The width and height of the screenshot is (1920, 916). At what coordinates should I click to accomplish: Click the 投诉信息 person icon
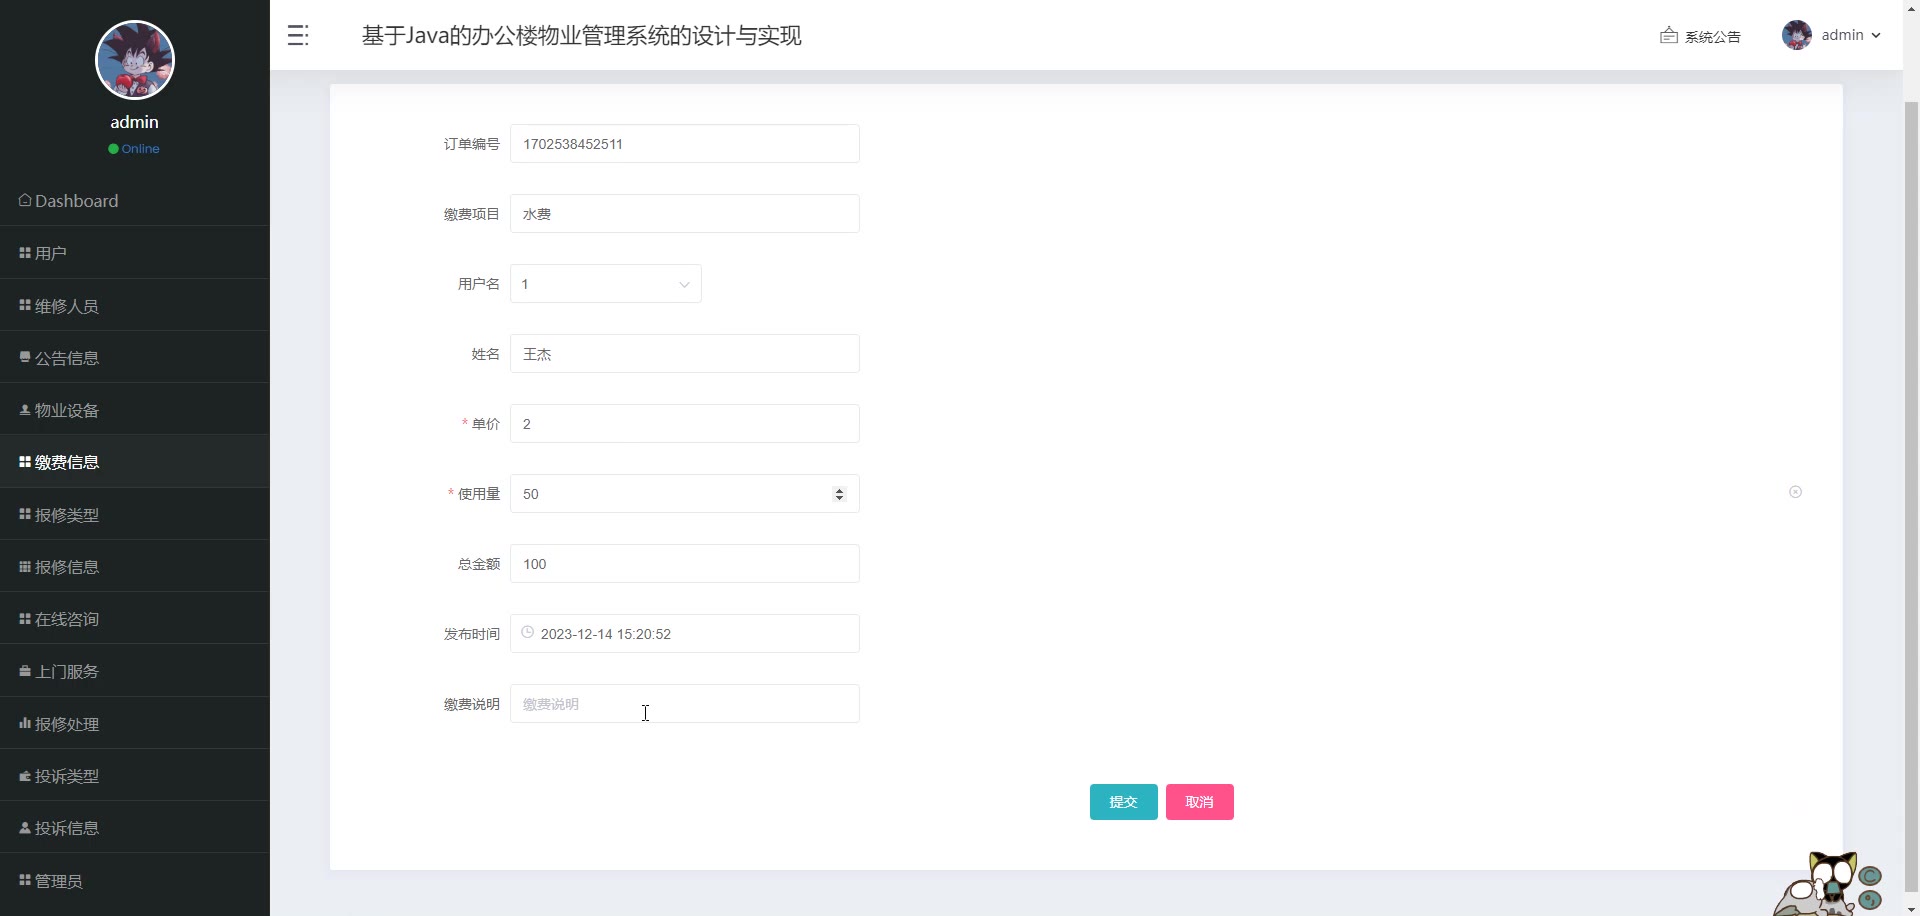pyautogui.click(x=25, y=828)
